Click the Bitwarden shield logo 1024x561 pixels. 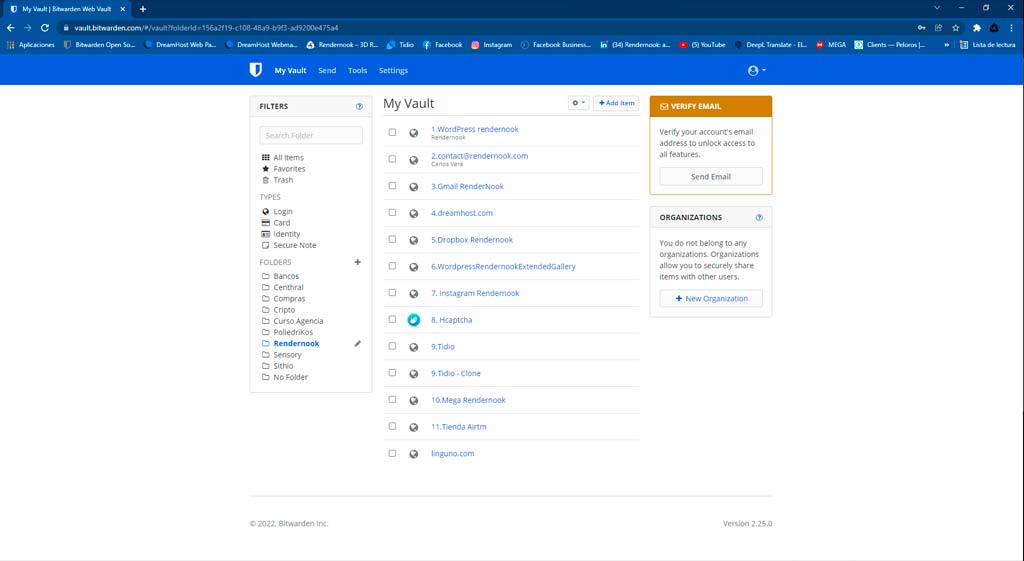256,70
